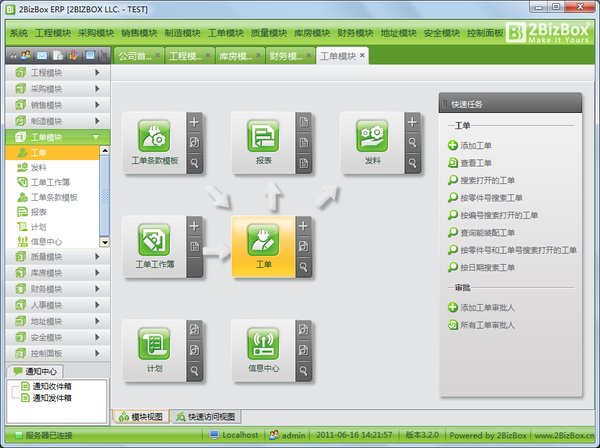Viewport: 600px width, 448px height.
Task: Expand 销售模块 in the sidebar
Action: click(58, 105)
